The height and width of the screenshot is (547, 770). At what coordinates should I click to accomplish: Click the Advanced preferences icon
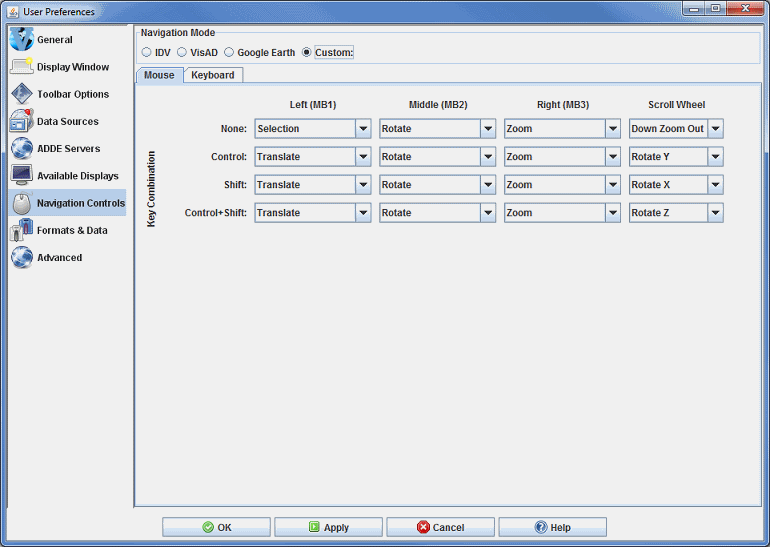pos(22,257)
